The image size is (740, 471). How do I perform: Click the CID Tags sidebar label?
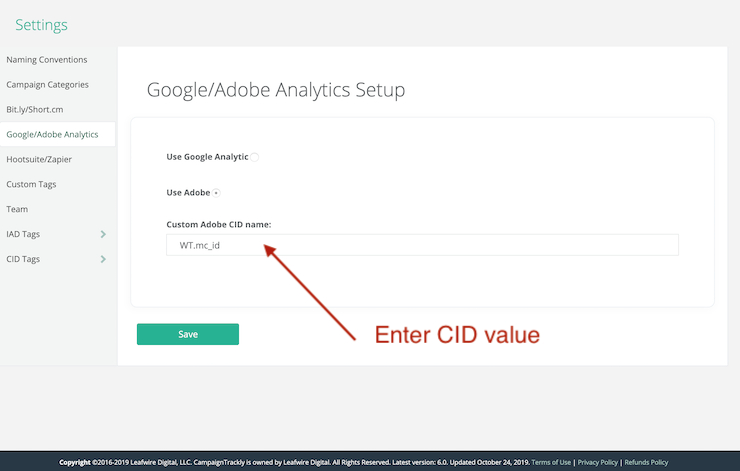pyautogui.click(x=23, y=259)
